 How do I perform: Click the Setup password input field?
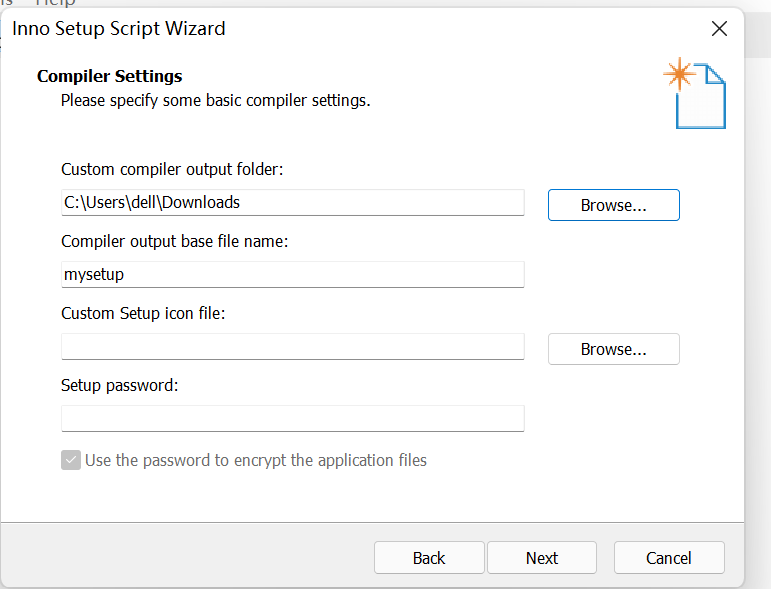coord(293,418)
